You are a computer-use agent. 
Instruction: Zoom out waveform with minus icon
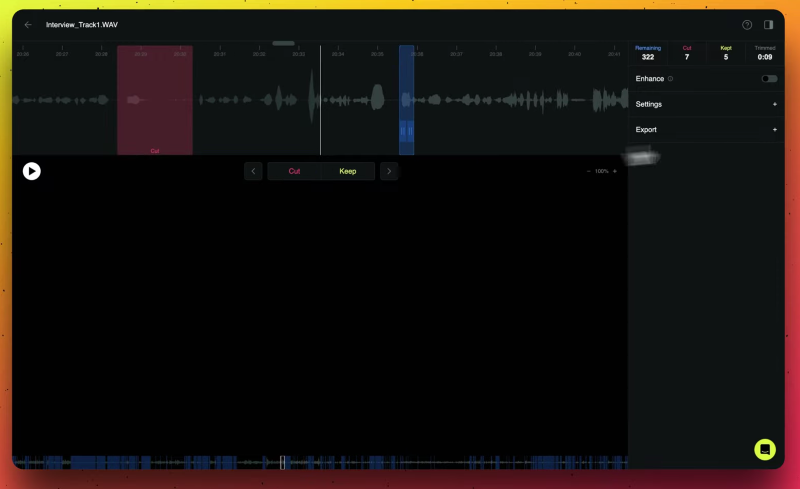588,171
